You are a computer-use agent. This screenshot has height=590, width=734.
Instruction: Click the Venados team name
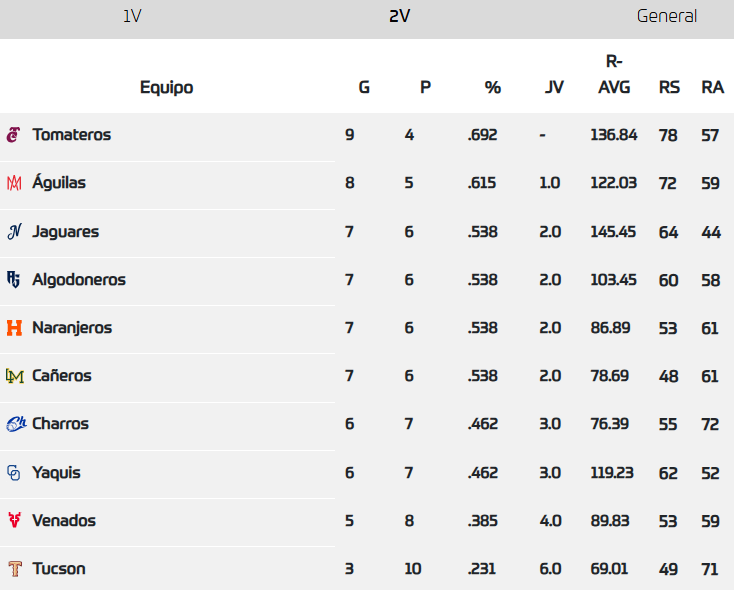pos(64,520)
